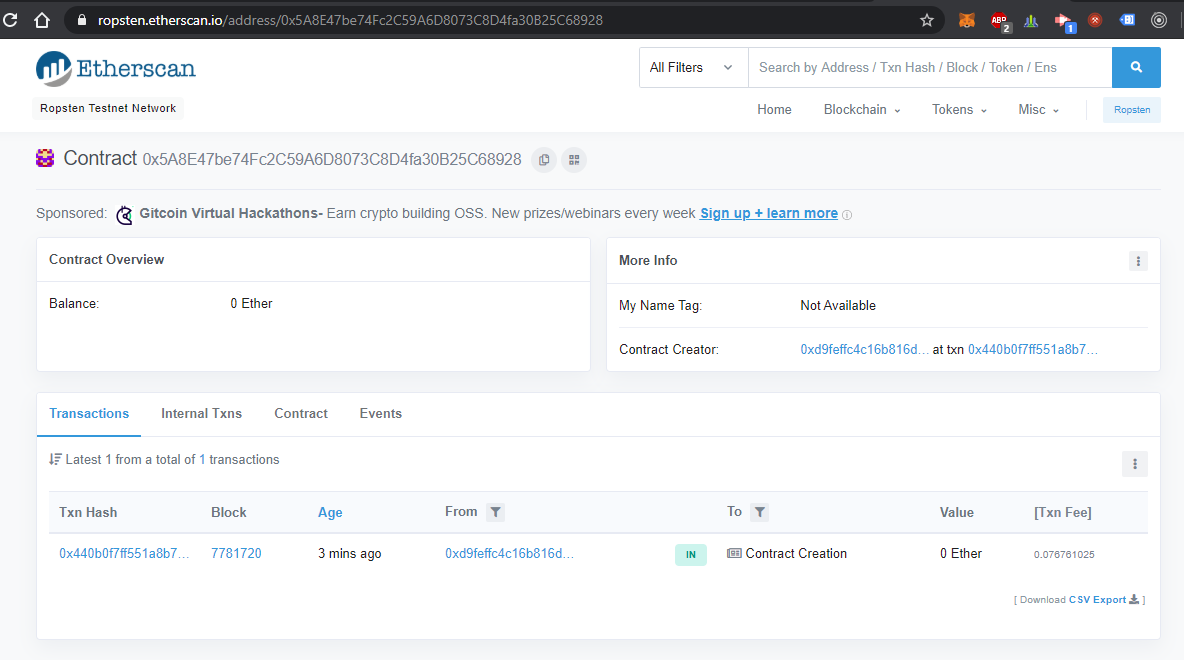Switch to the Contract tab
The width and height of the screenshot is (1184, 660).
(x=301, y=414)
